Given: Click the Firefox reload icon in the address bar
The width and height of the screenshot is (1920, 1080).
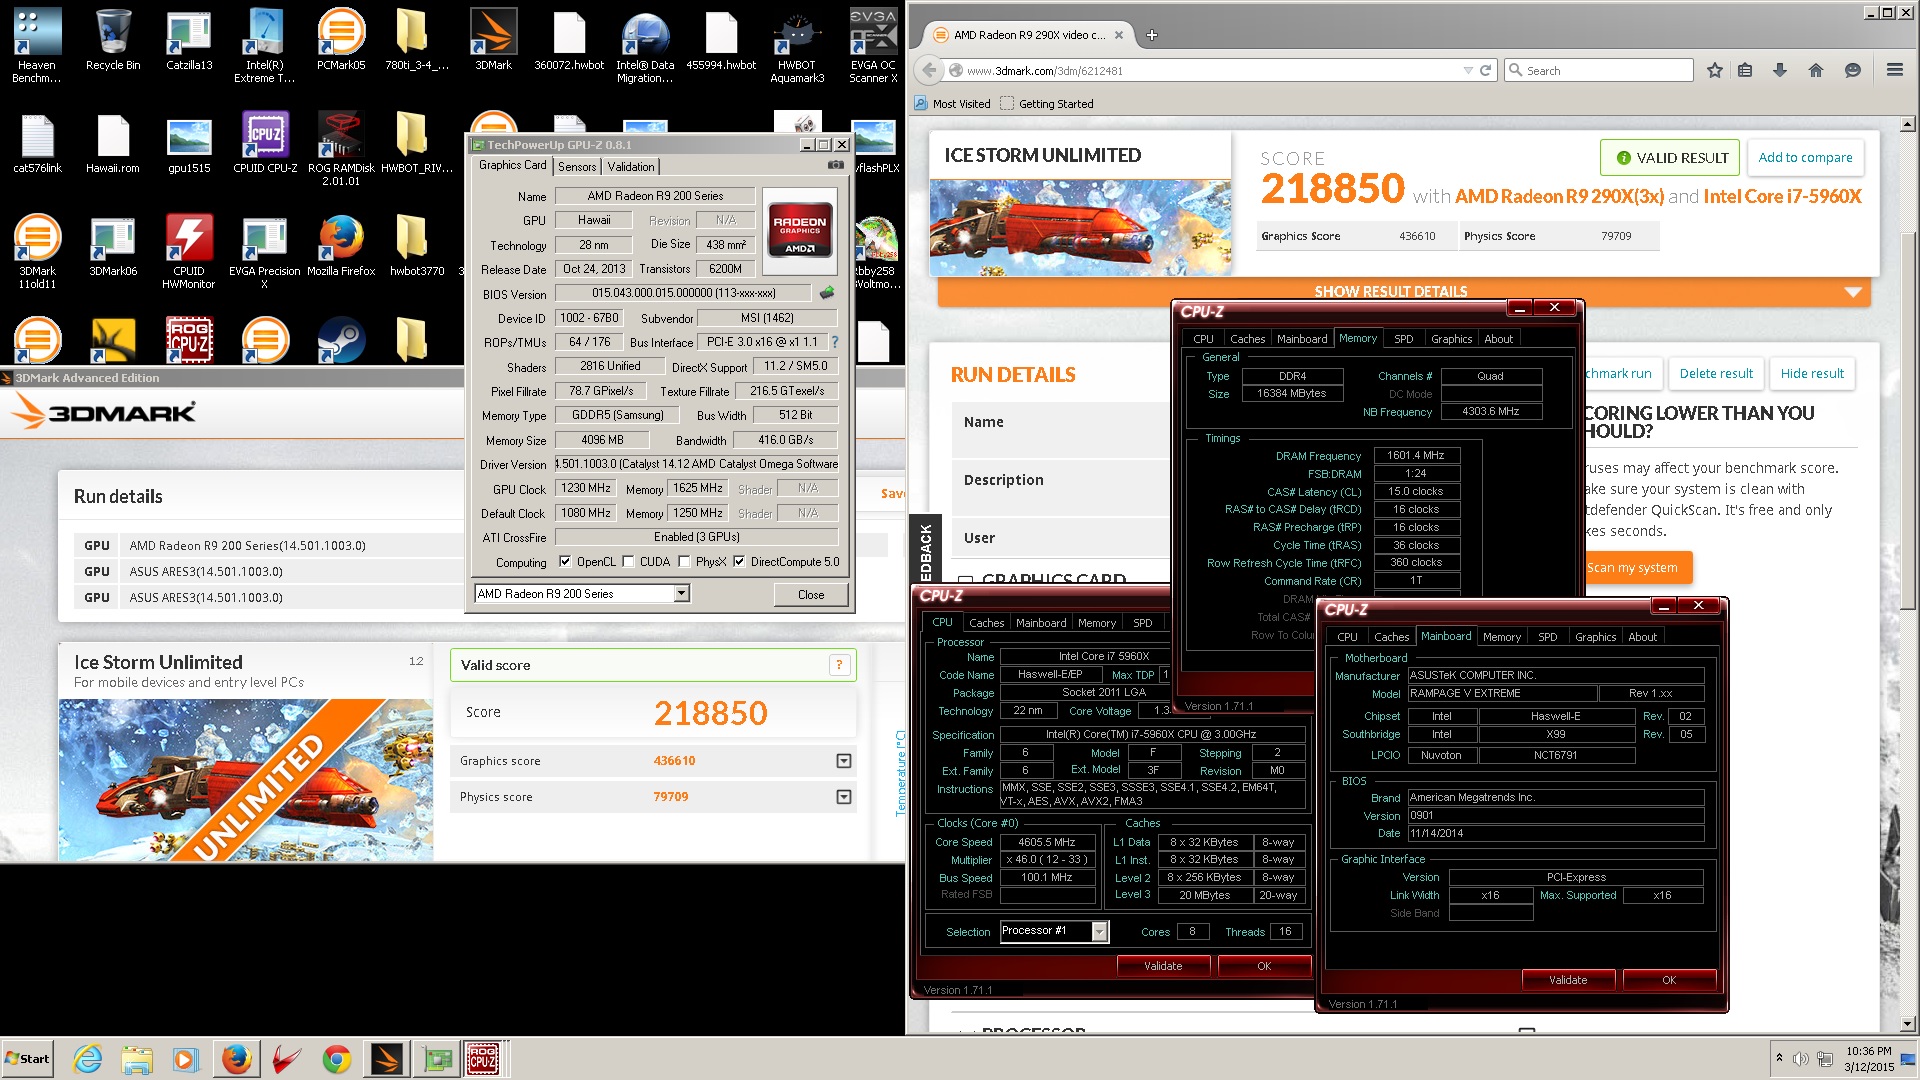Looking at the screenshot, I should tap(1485, 70).
